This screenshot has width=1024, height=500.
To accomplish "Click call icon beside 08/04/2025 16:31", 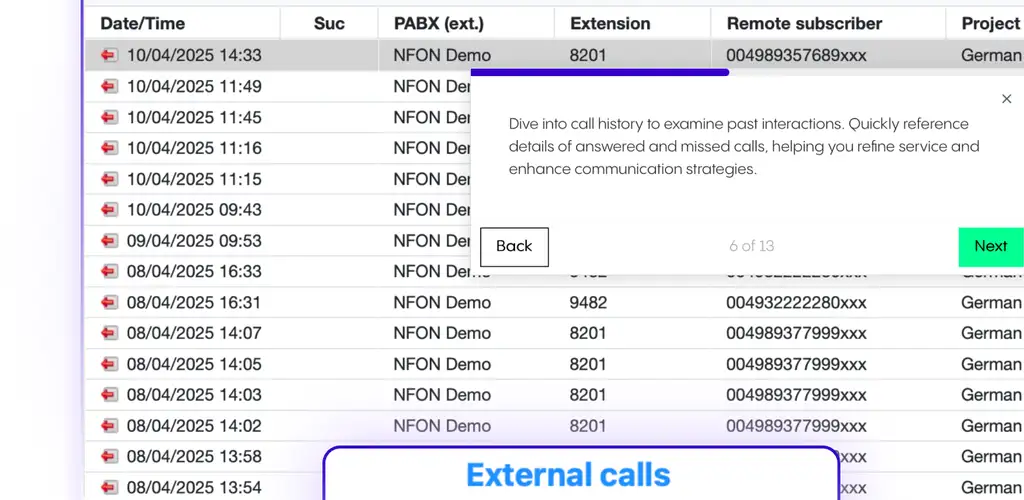I will [109, 303].
